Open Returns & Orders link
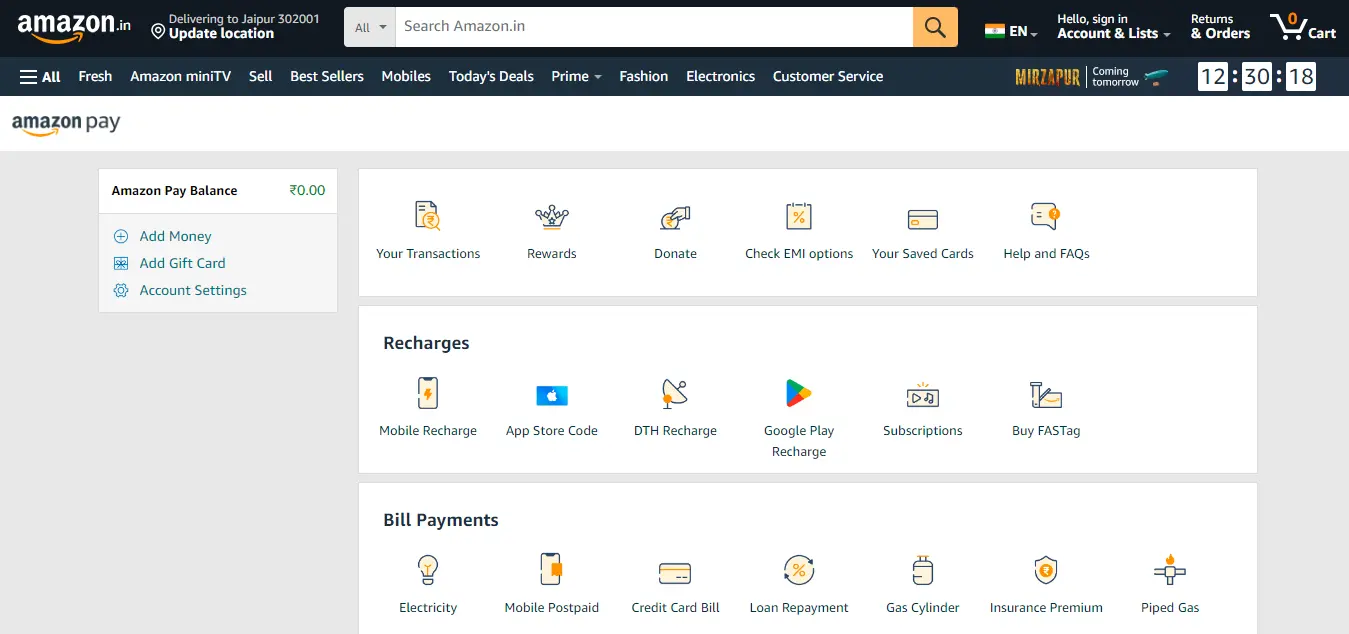This screenshot has height=634, width=1349. [x=1220, y=27]
